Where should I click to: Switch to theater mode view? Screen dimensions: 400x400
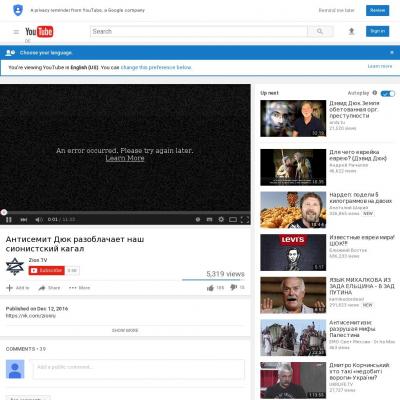pyautogui.click(x=233, y=219)
